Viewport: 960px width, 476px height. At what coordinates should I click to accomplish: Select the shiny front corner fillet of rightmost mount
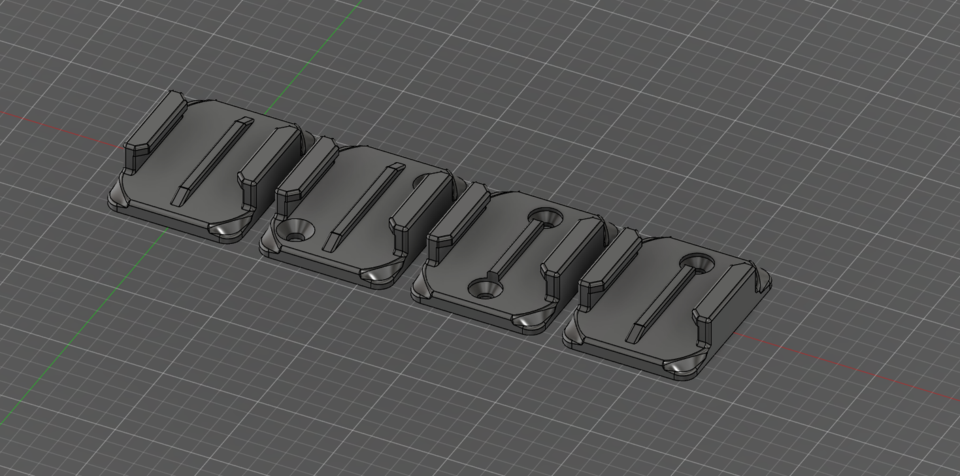click(x=686, y=366)
